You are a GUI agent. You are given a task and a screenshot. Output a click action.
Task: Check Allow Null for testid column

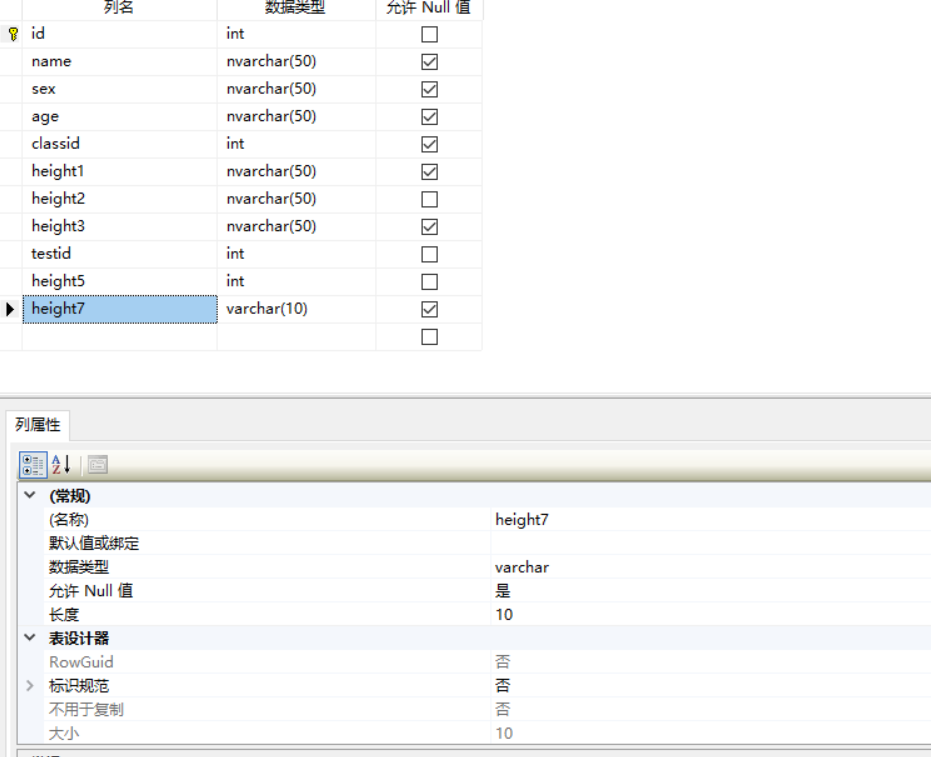[x=429, y=254]
